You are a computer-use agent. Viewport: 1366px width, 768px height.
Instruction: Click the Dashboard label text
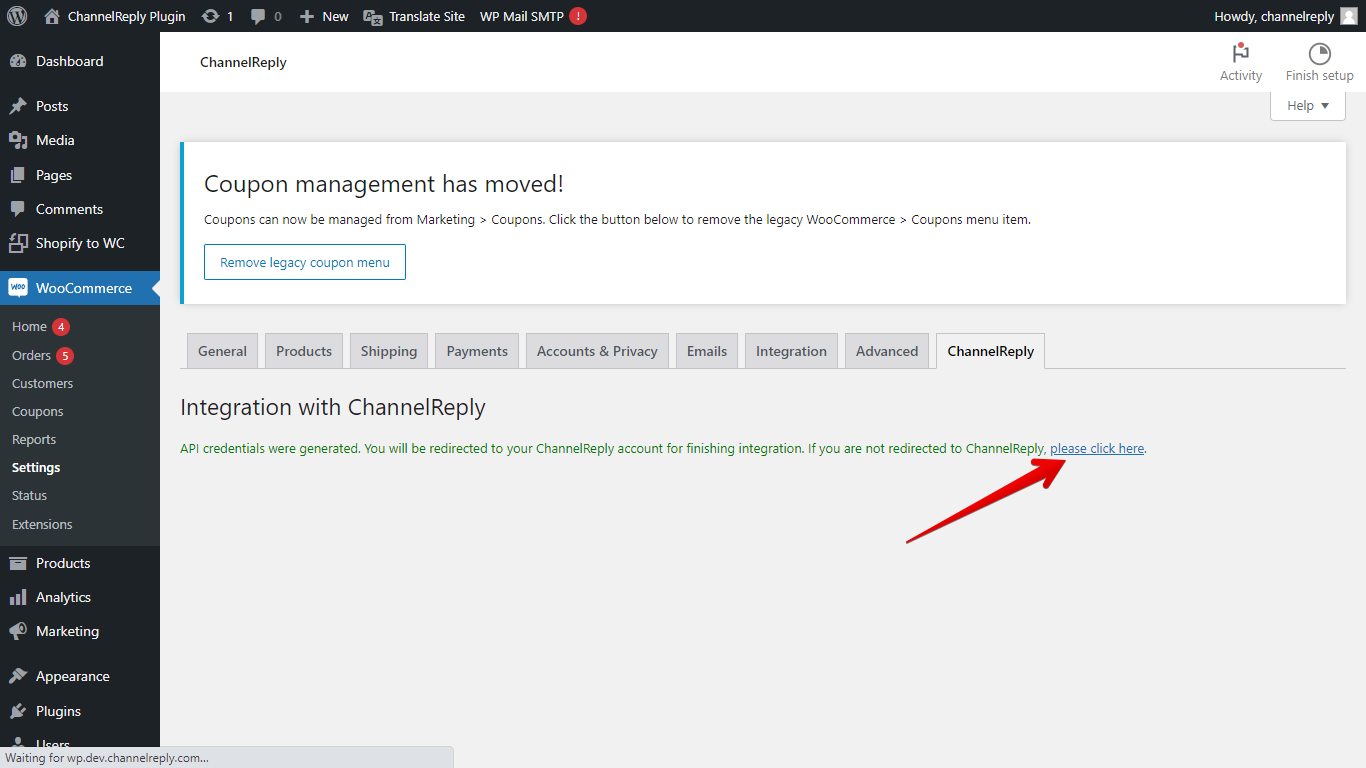(x=70, y=61)
